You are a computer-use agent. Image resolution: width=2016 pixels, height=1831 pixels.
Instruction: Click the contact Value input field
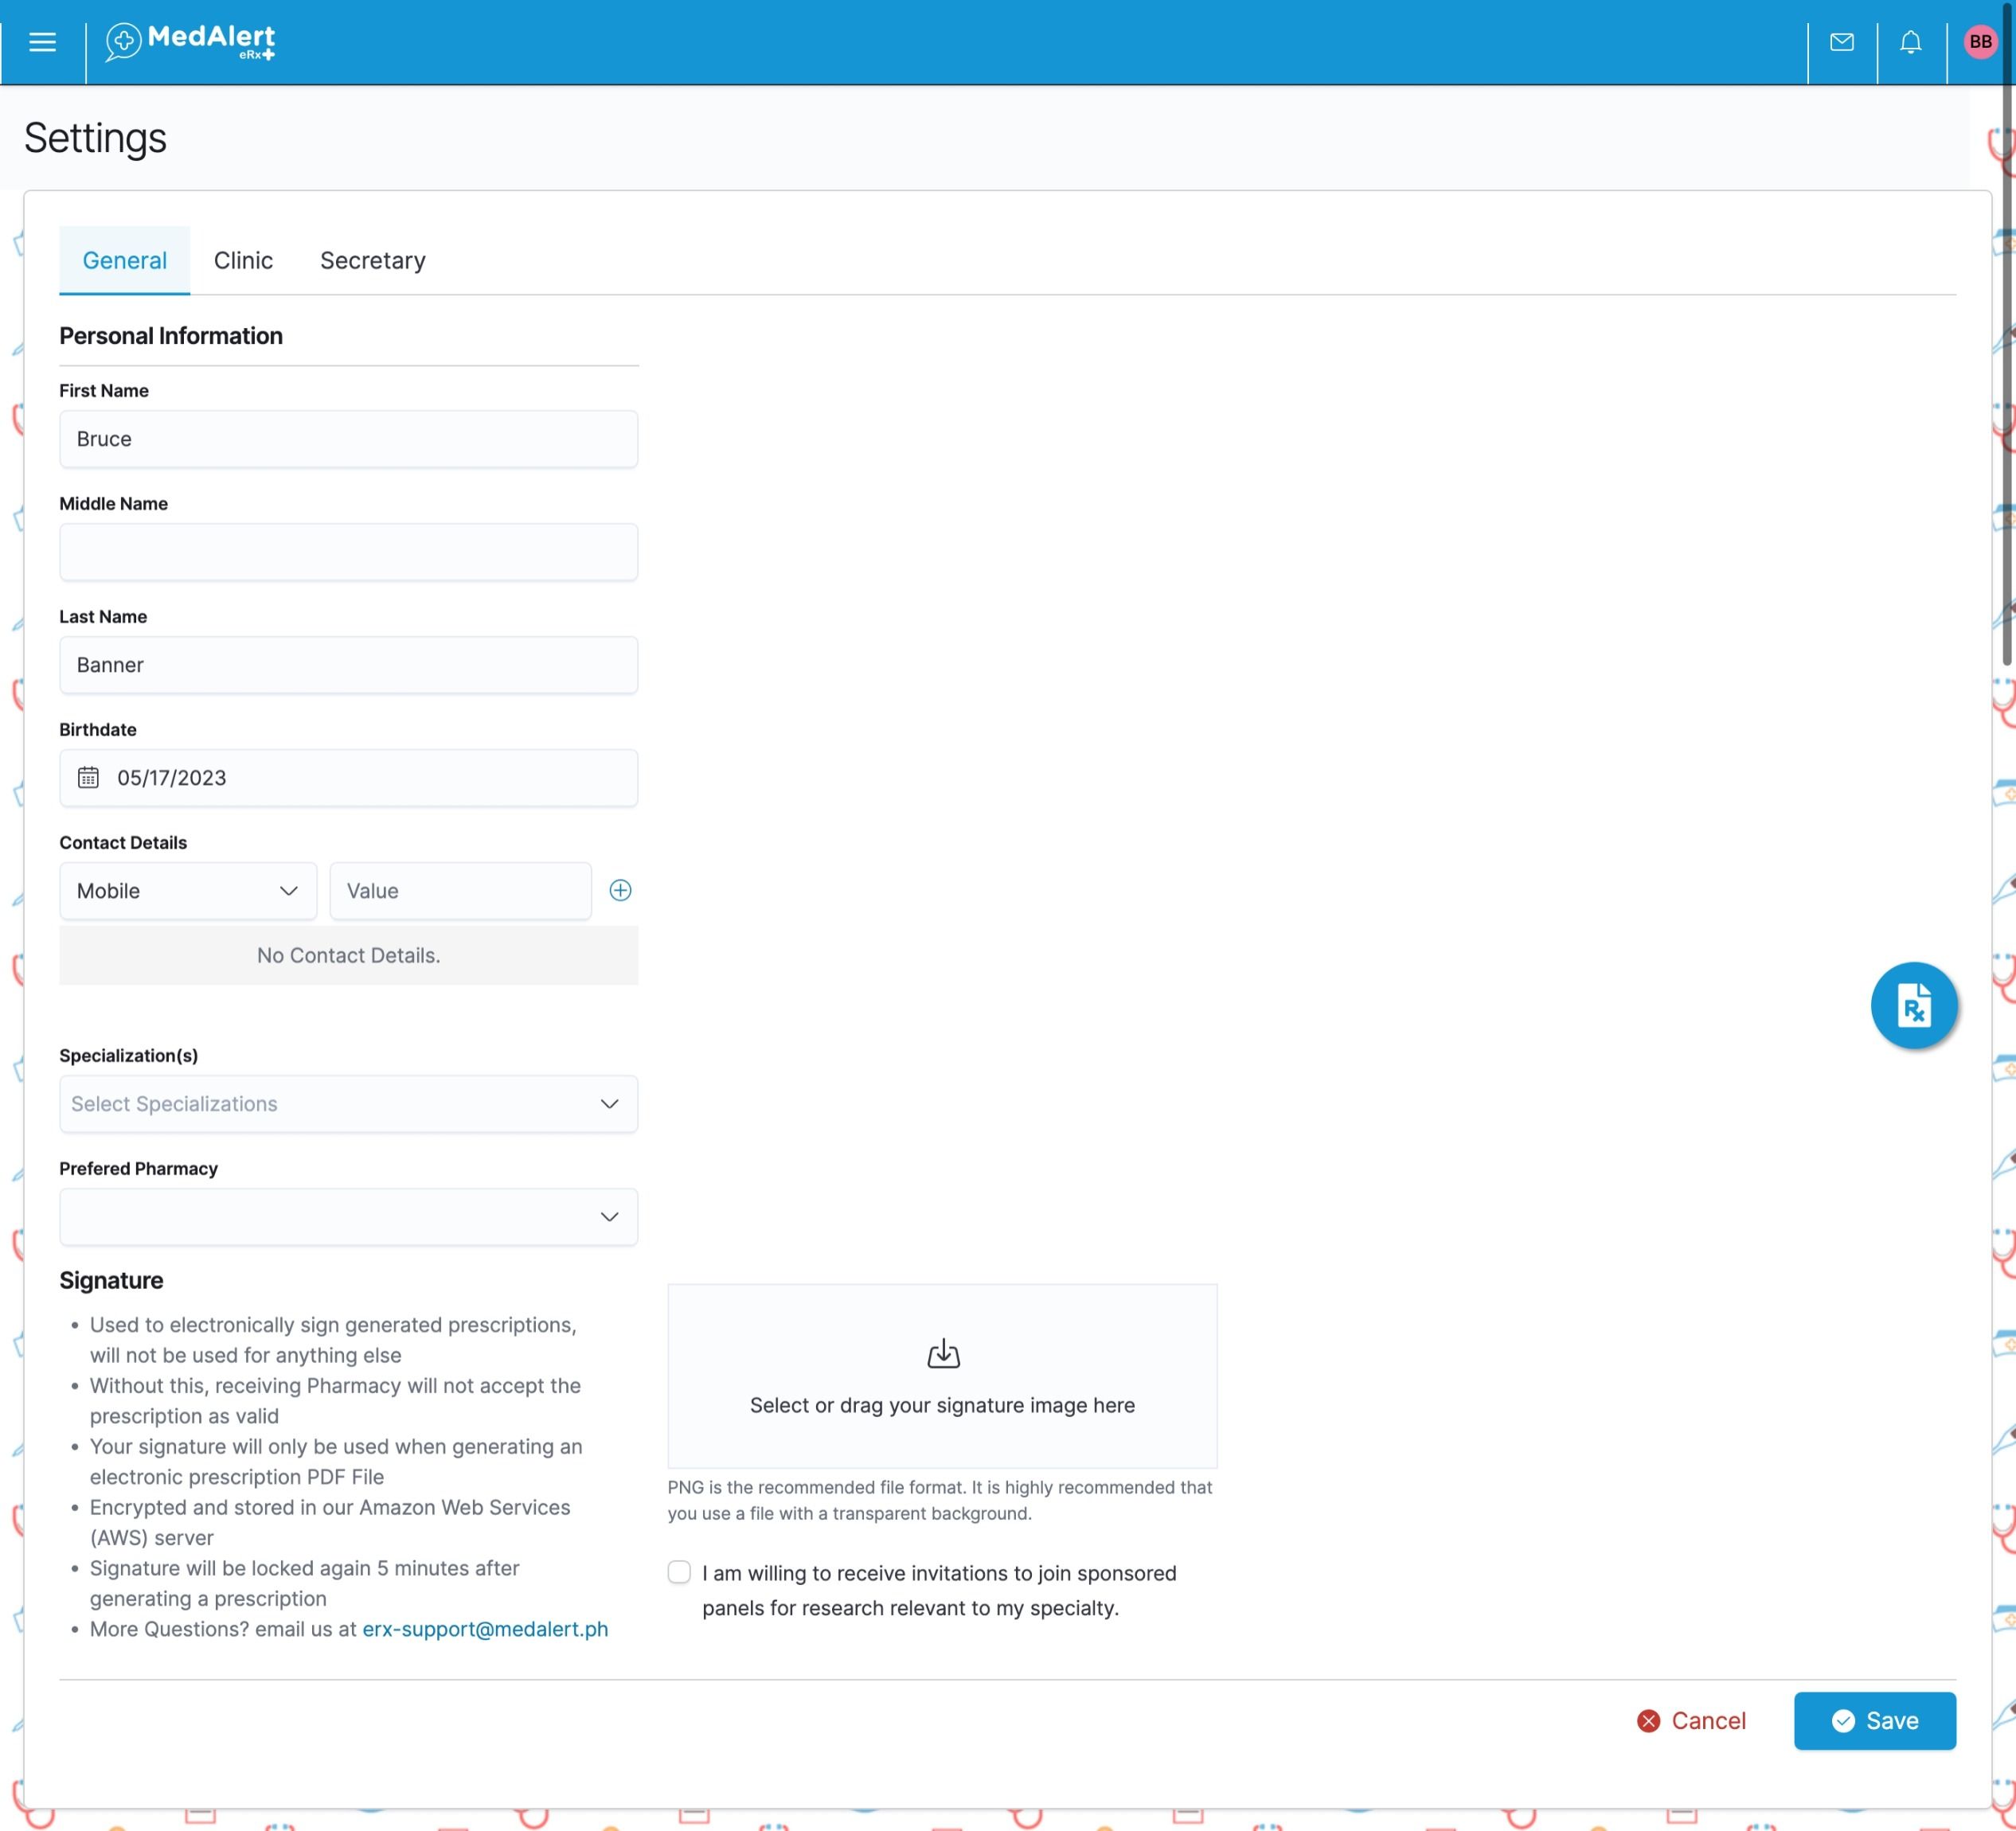(x=460, y=890)
